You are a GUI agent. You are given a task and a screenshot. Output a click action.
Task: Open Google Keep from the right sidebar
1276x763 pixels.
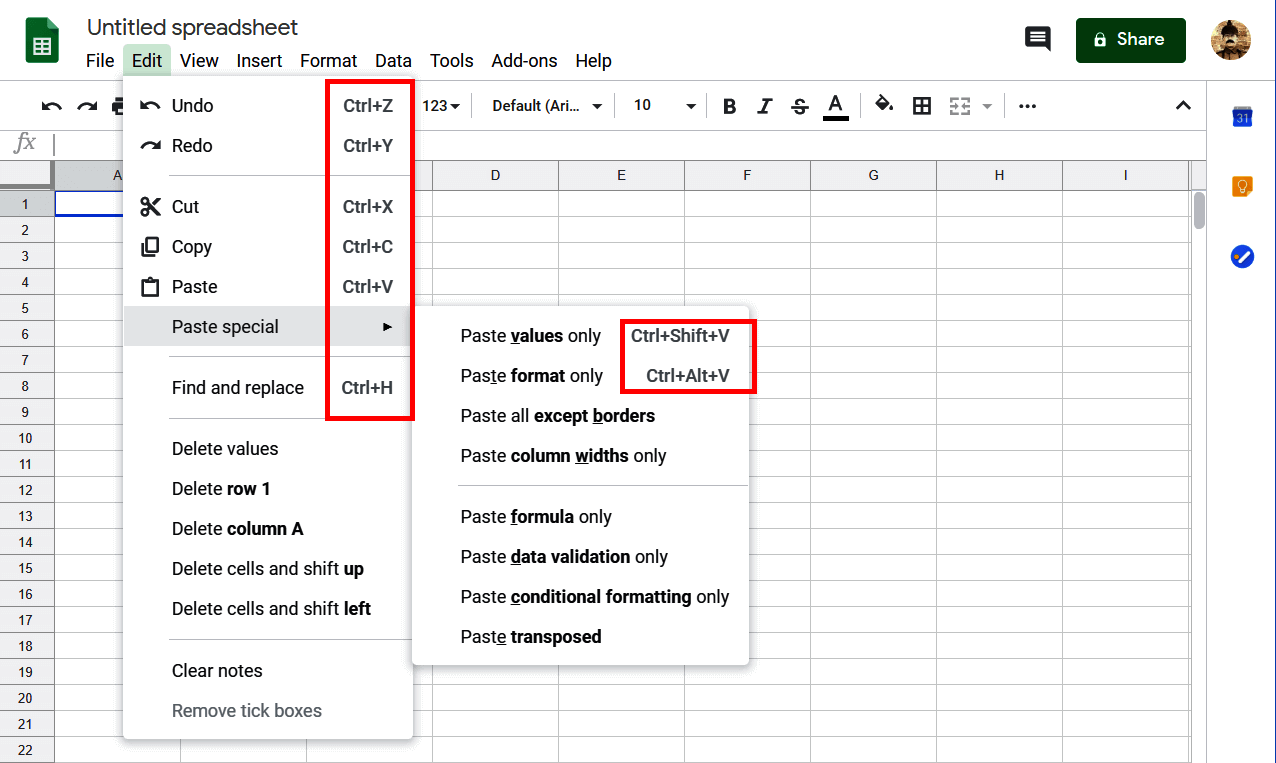click(x=1241, y=186)
